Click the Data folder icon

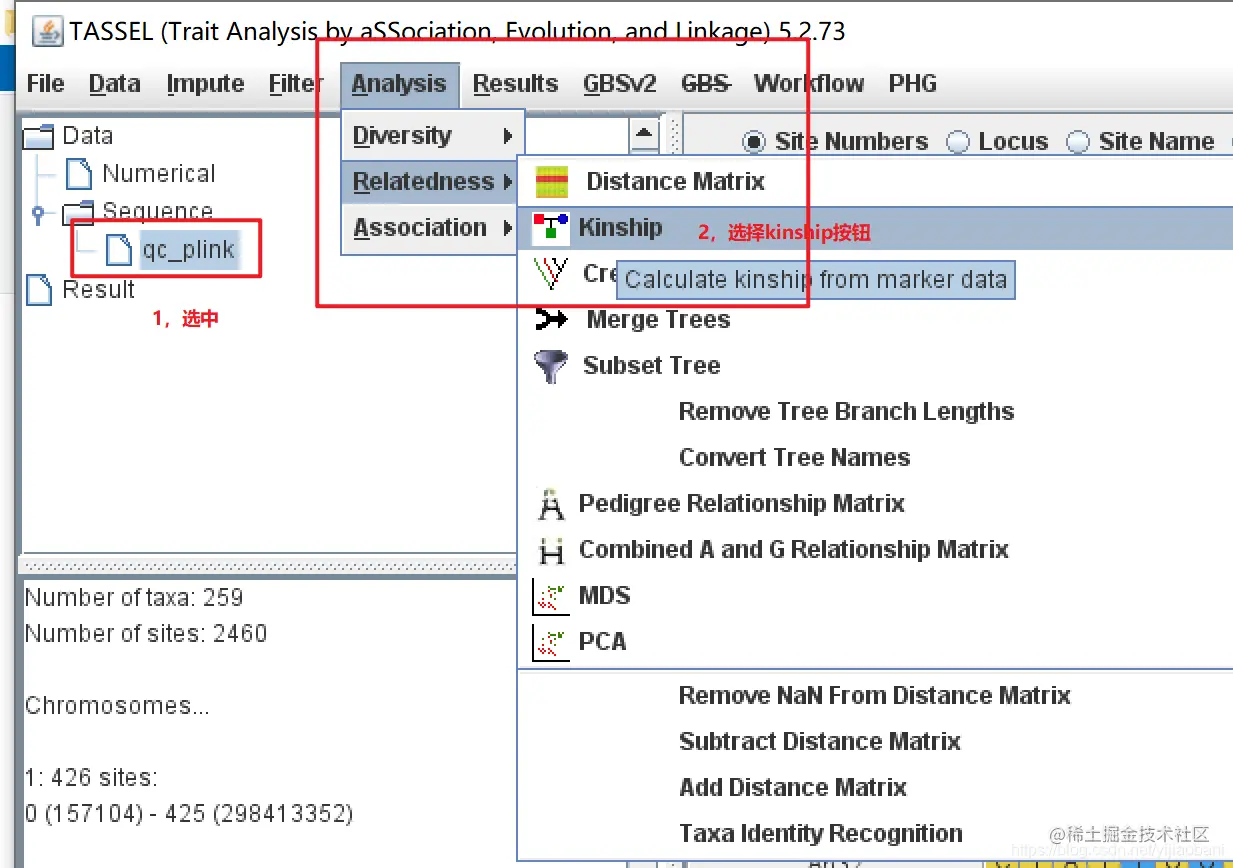[x=38, y=136]
